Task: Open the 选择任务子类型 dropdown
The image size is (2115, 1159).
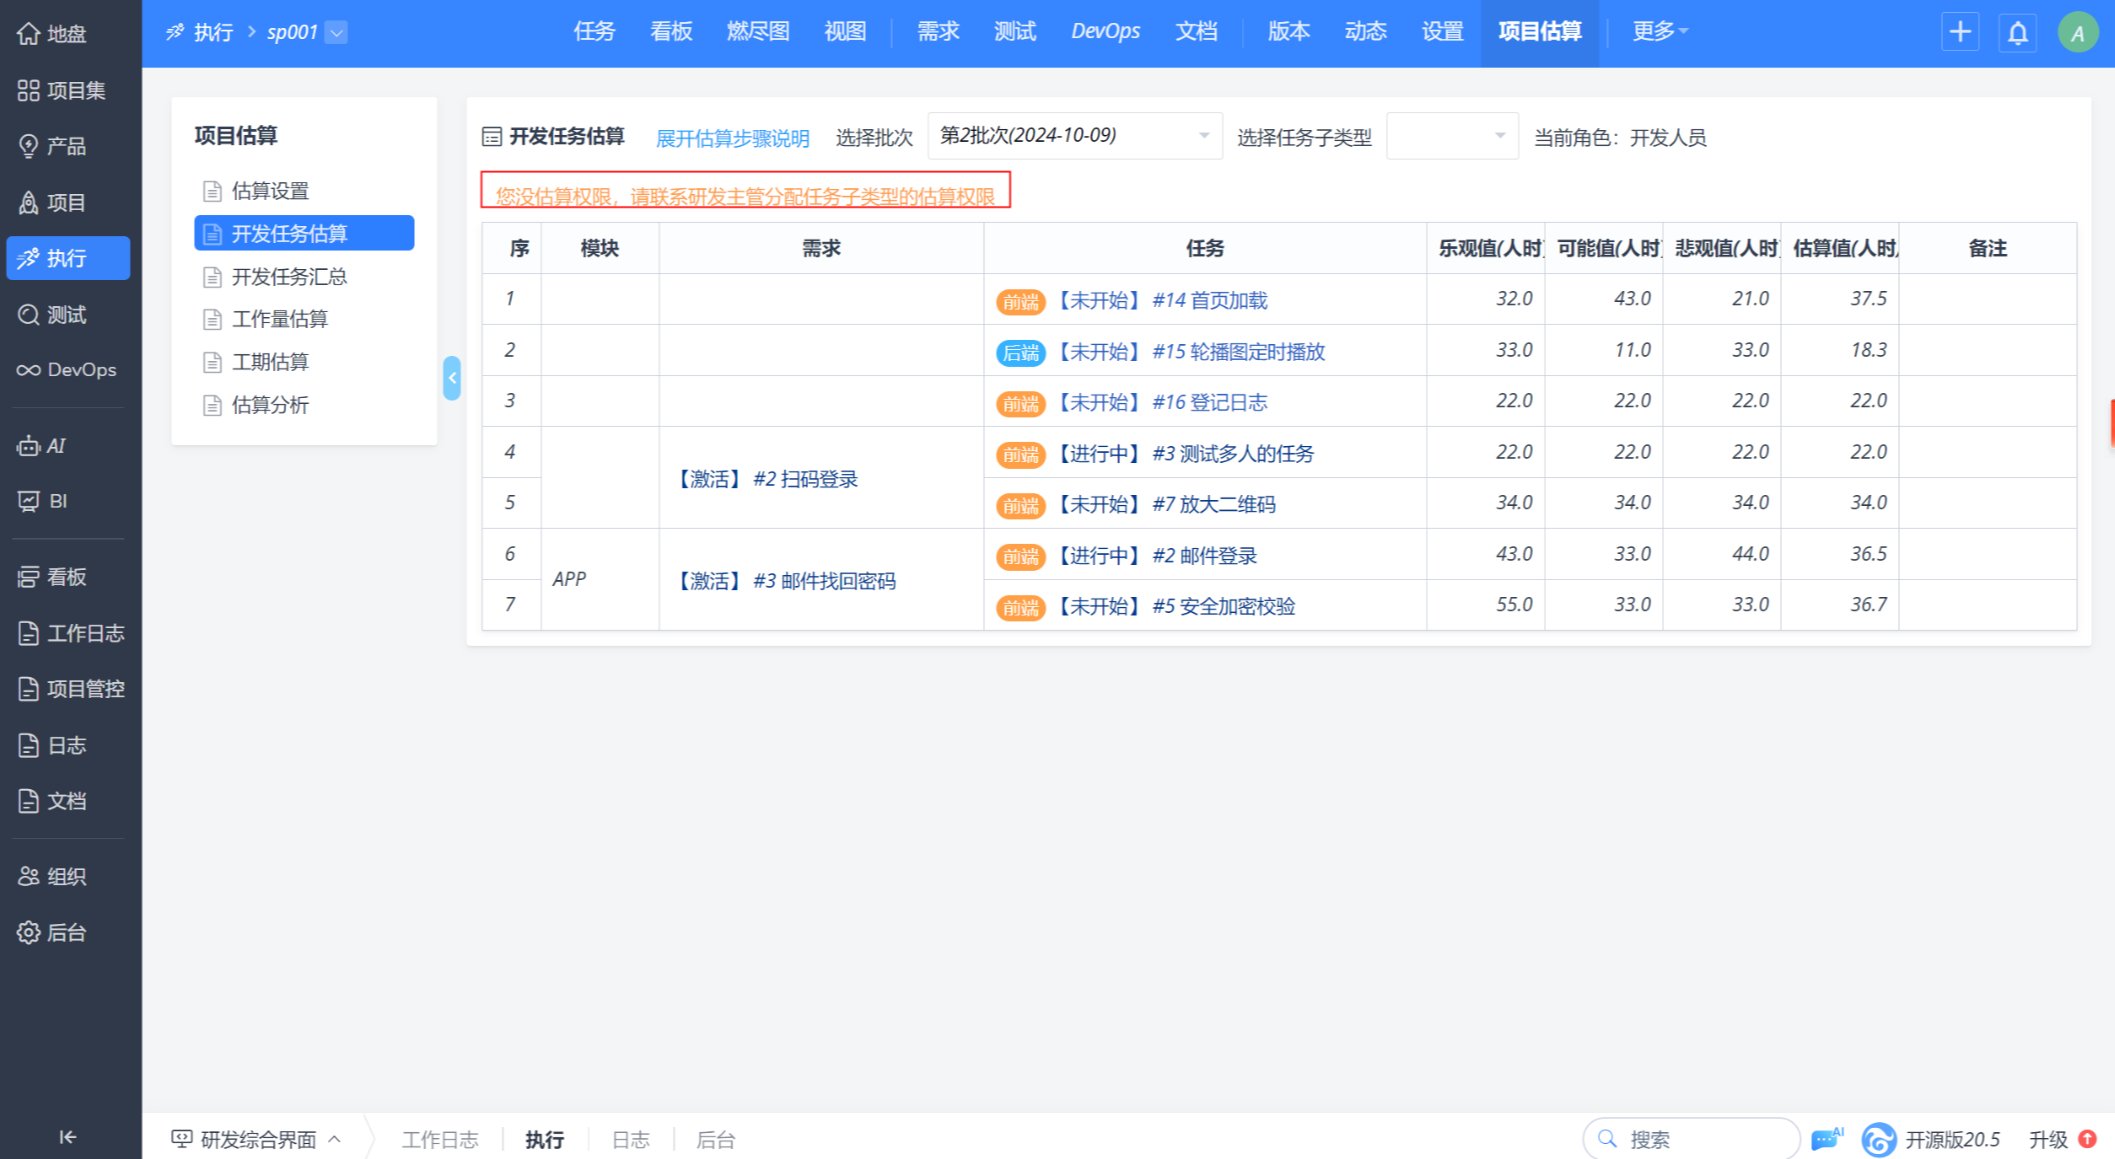Action: 1451,136
